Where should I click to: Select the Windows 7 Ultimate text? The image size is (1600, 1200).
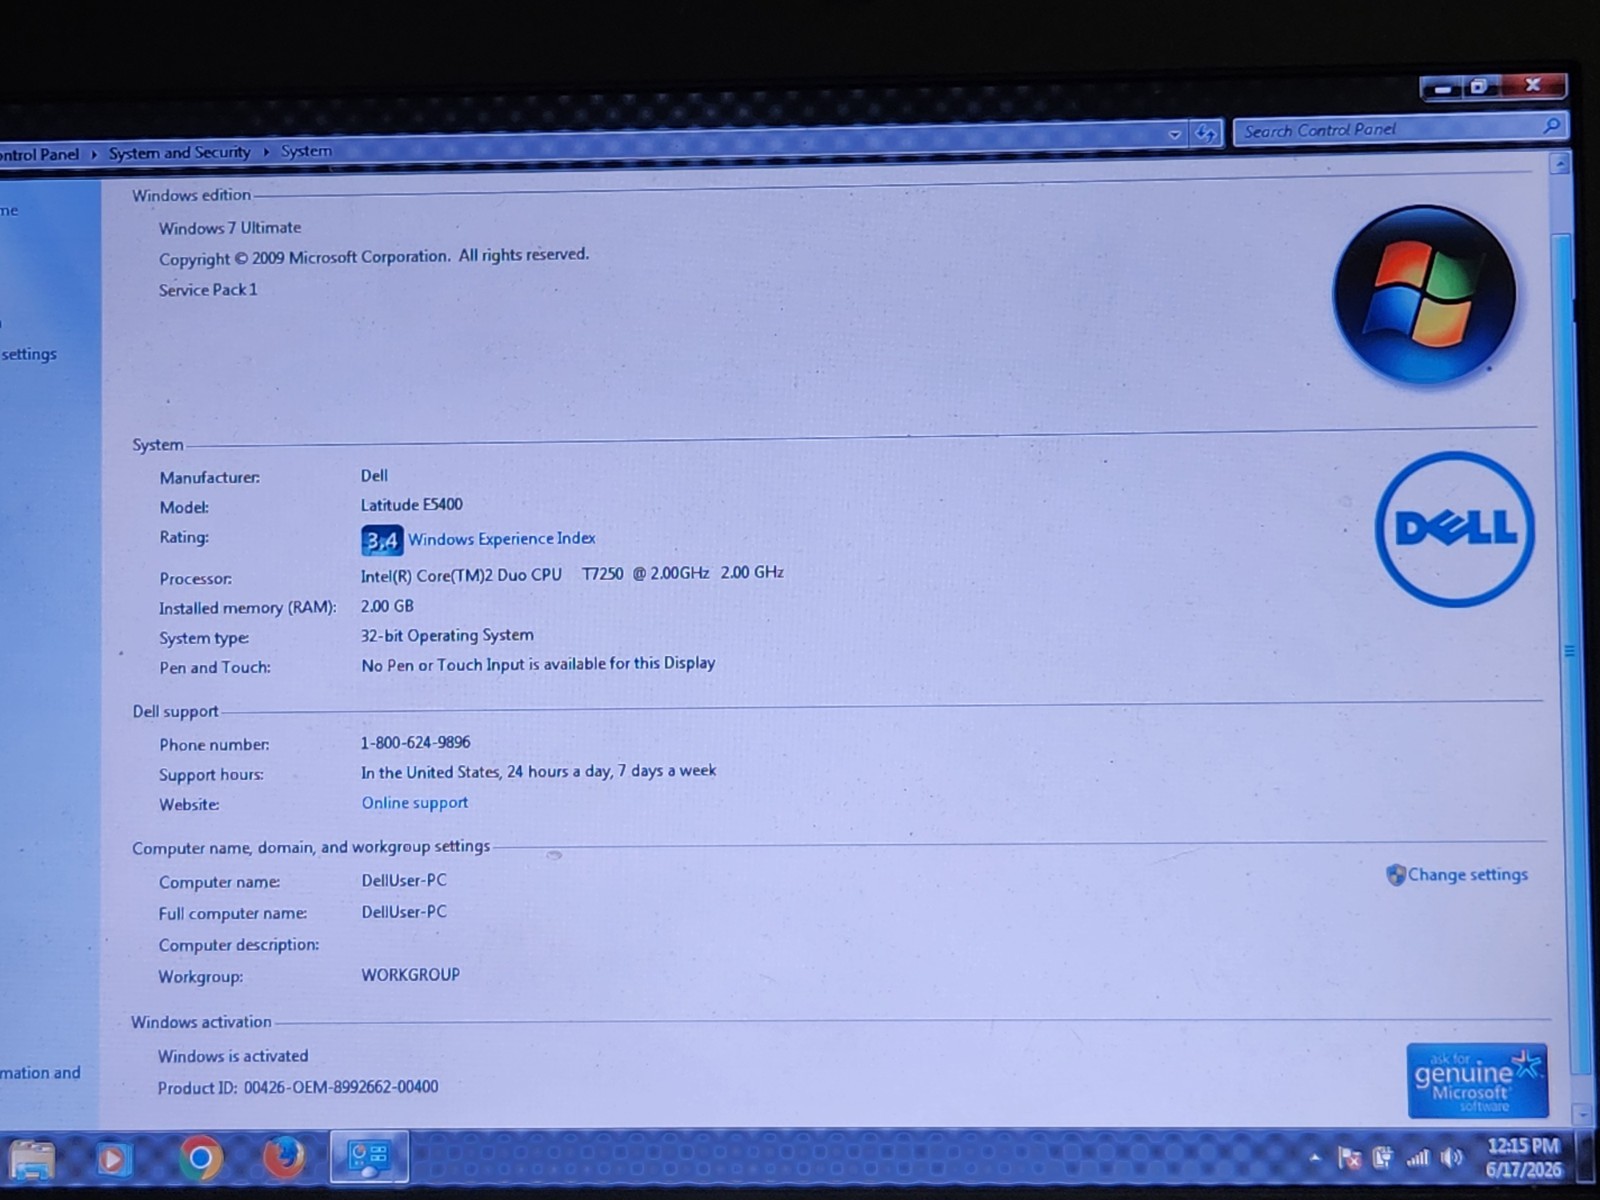point(229,228)
